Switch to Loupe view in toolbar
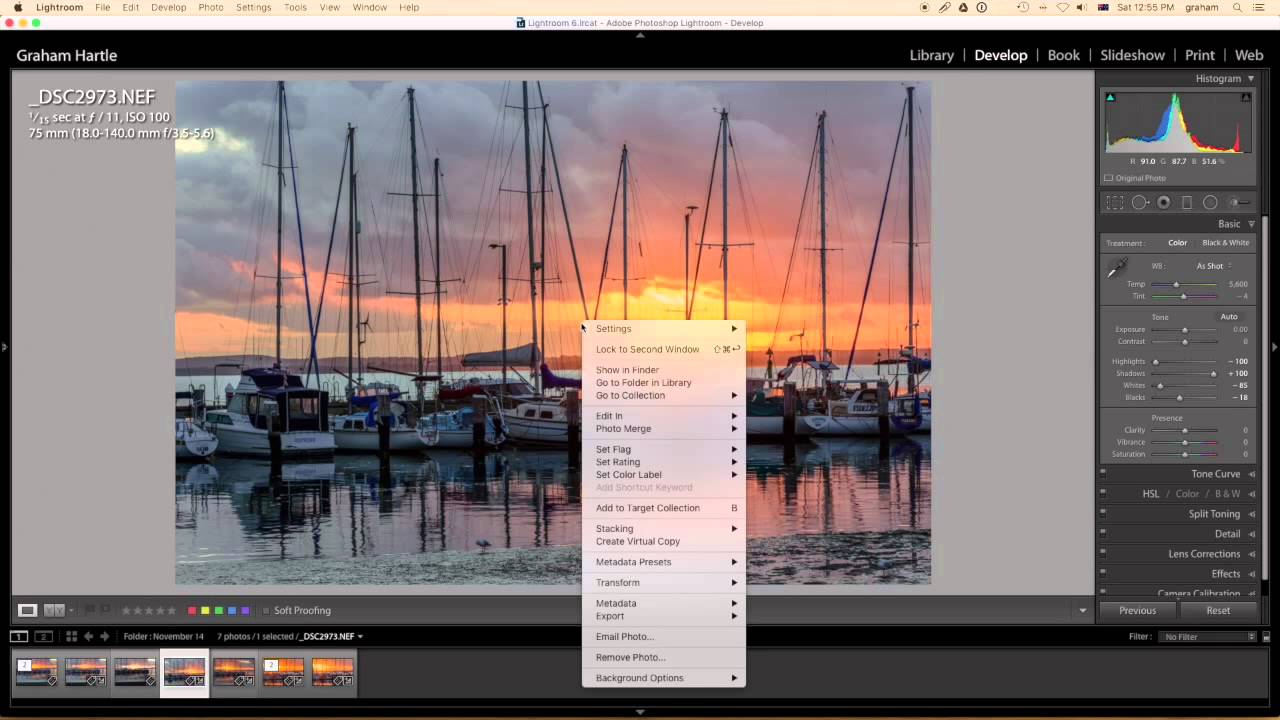1280x720 pixels. [x=28, y=610]
